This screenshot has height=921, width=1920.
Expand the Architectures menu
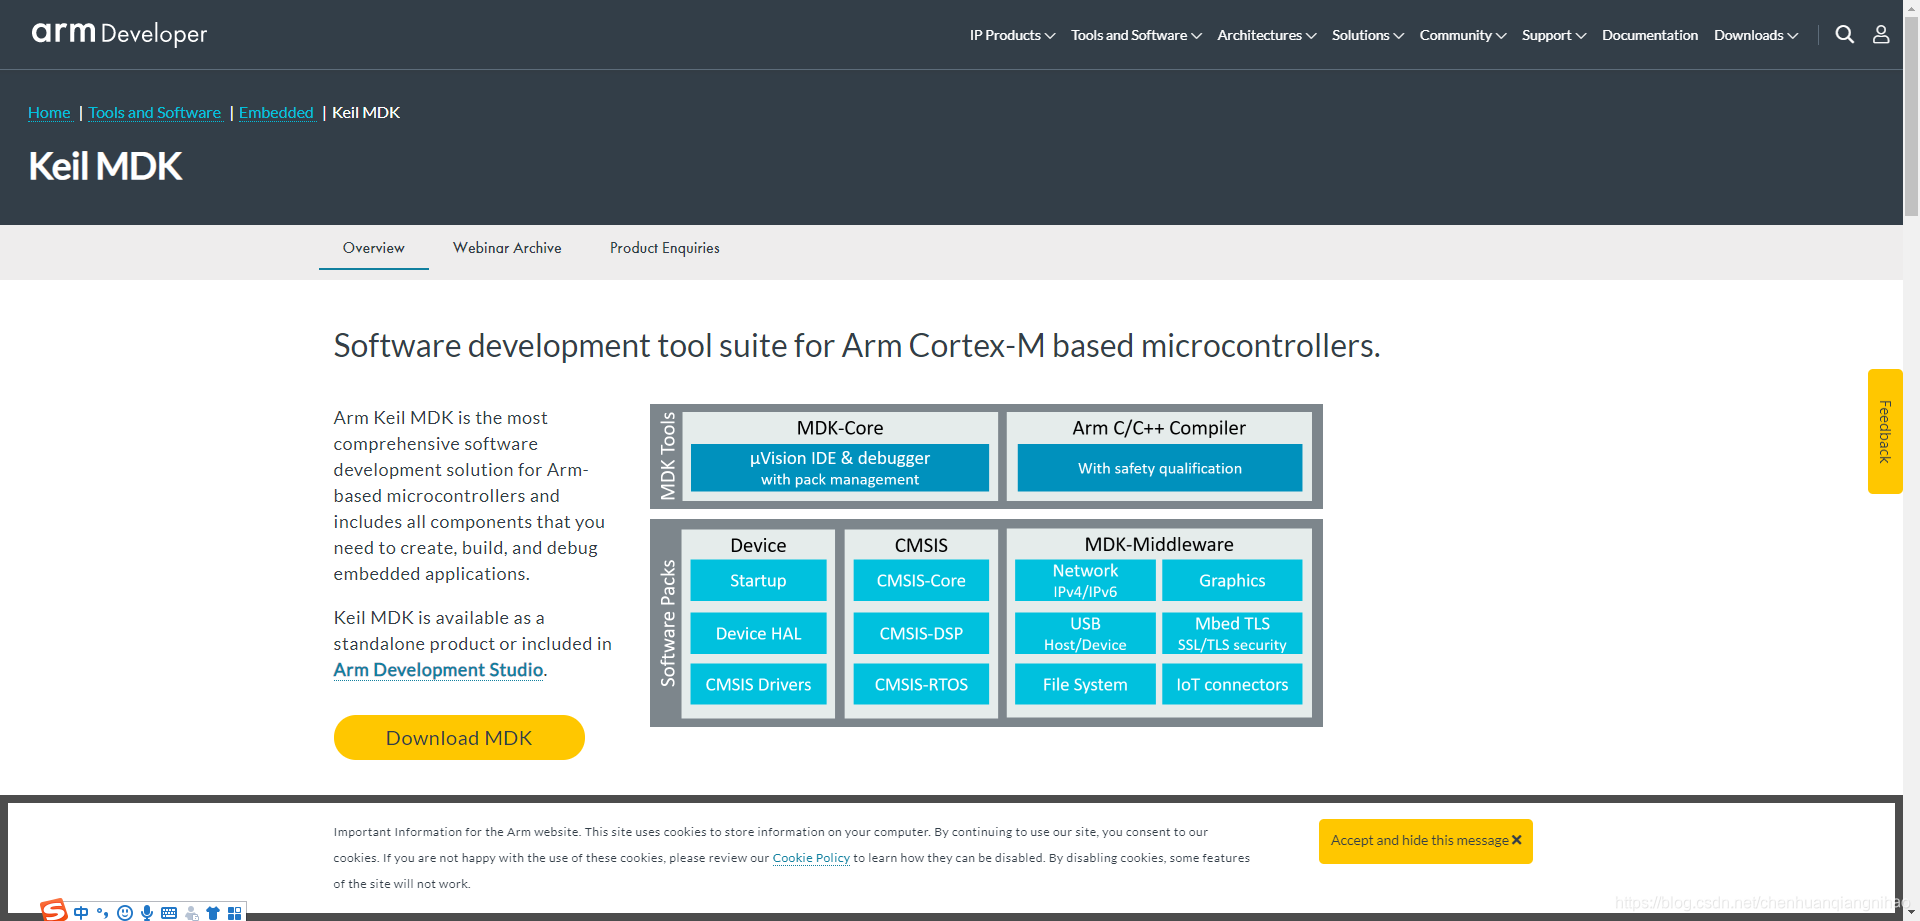1266,35
